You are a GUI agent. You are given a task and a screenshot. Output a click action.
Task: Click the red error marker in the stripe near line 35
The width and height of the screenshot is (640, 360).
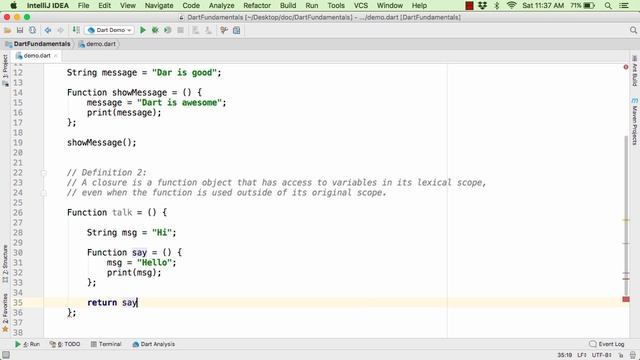(626, 299)
